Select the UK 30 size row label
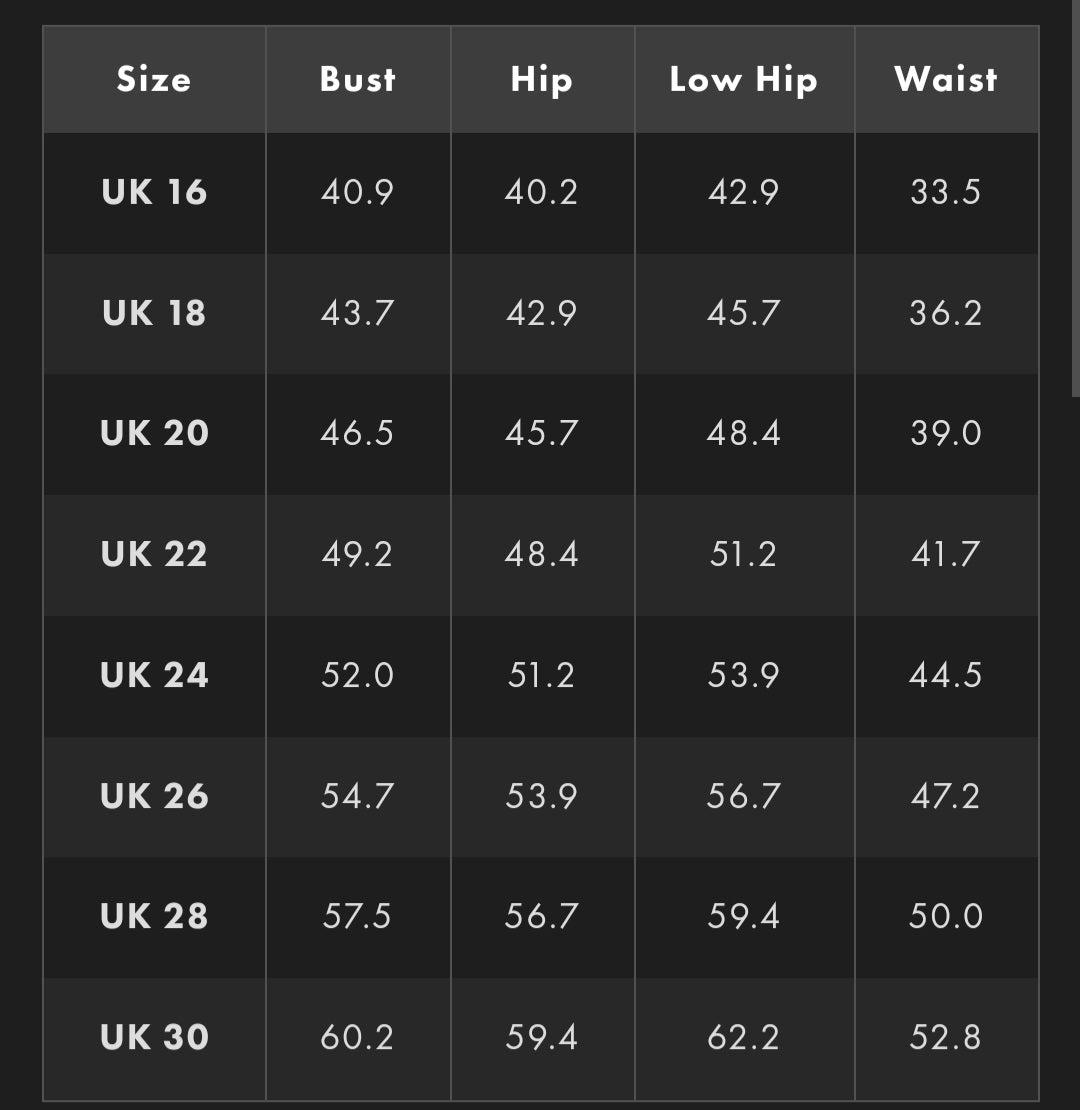The height and width of the screenshot is (1110, 1080). tap(154, 1037)
